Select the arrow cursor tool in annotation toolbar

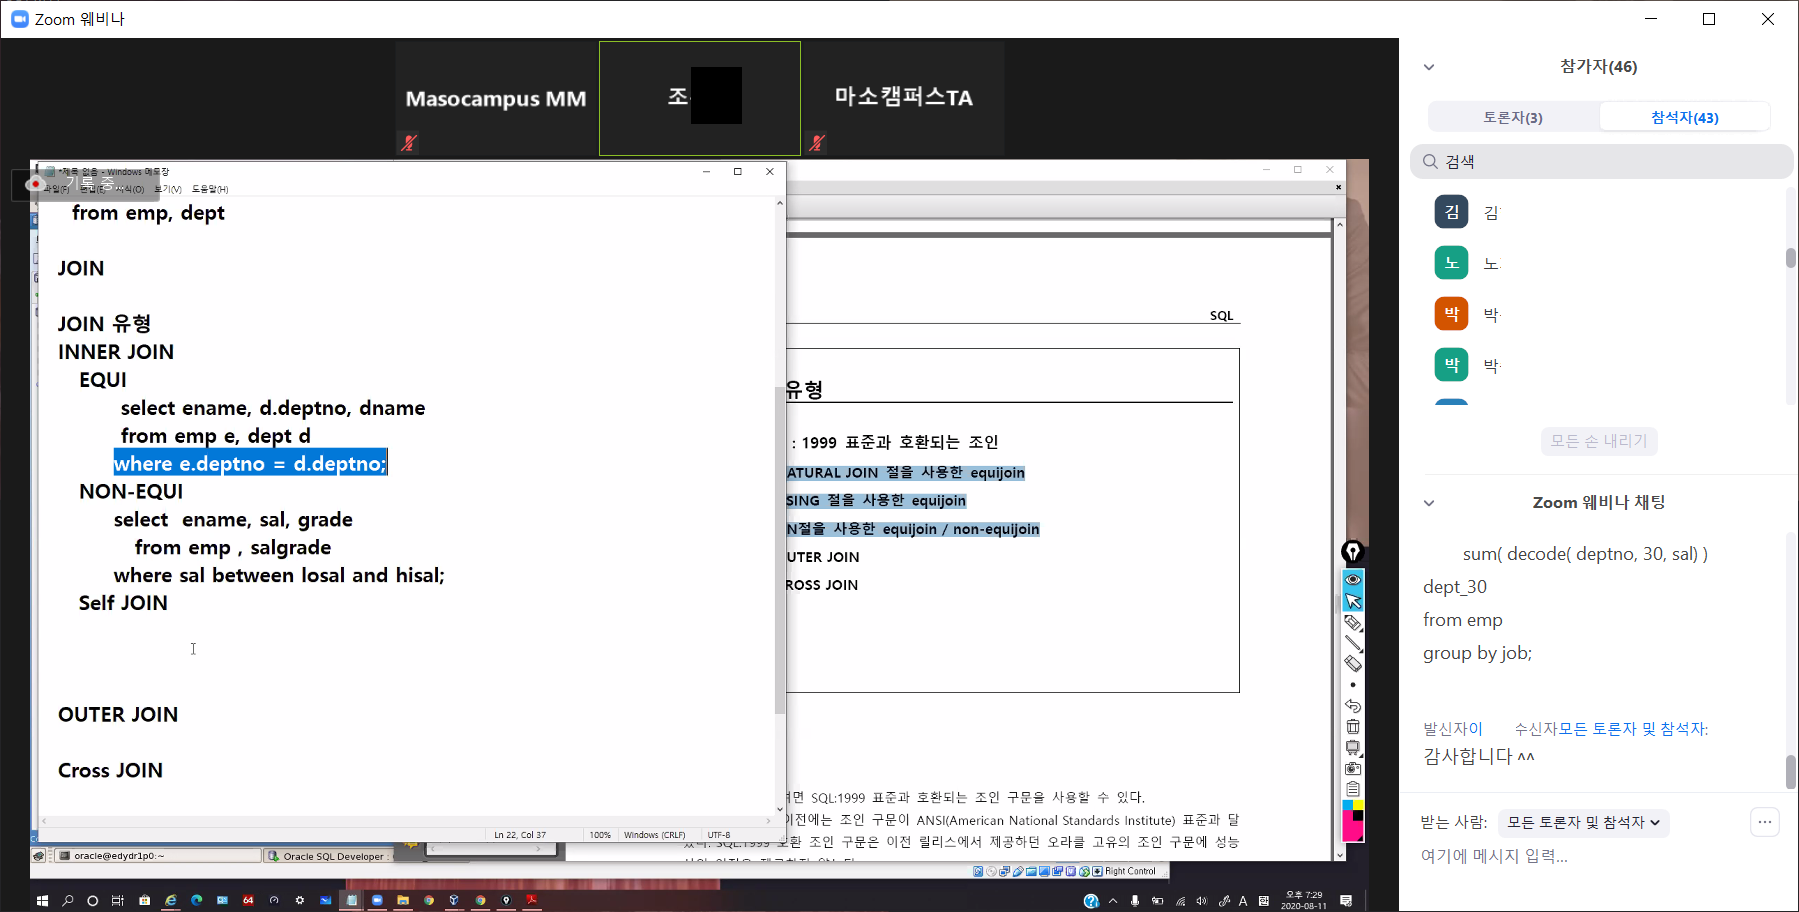coord(1353,601)
